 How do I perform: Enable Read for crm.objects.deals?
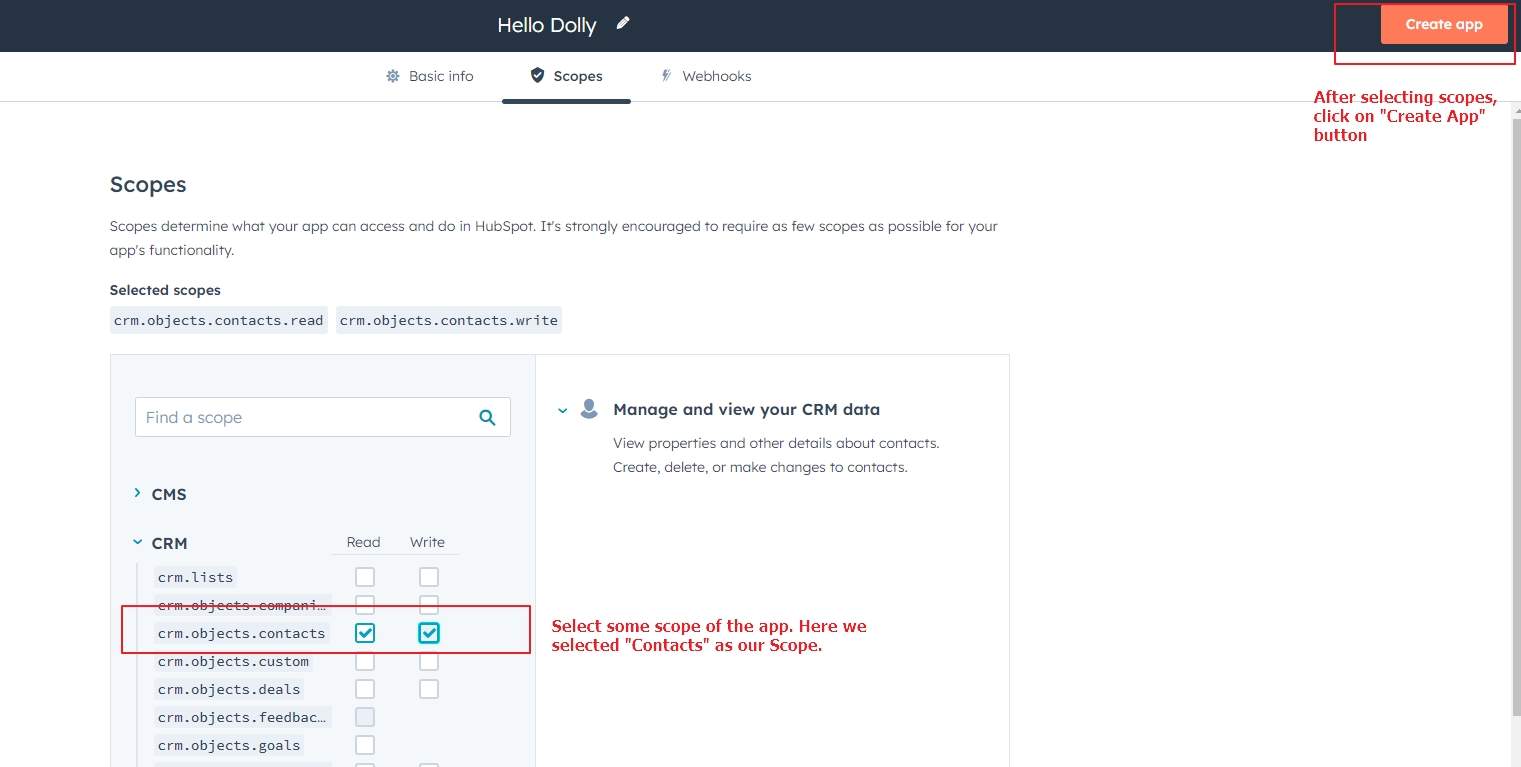(x=365, y=689)
